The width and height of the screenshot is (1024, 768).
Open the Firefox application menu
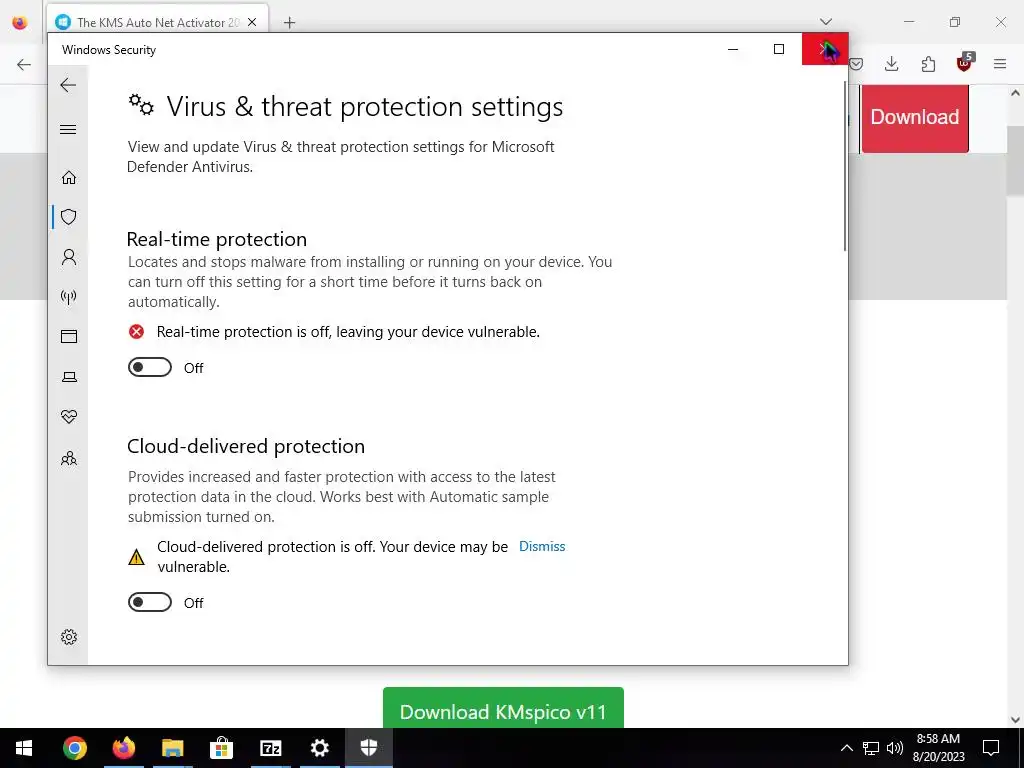tap(1000, 64)
